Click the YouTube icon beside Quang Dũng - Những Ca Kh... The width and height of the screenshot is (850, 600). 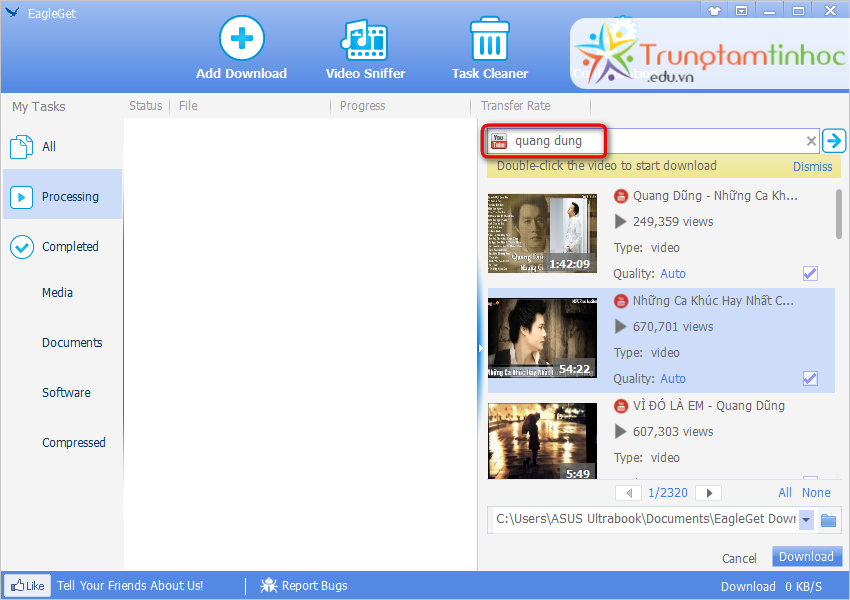click(x=621, y=196)
